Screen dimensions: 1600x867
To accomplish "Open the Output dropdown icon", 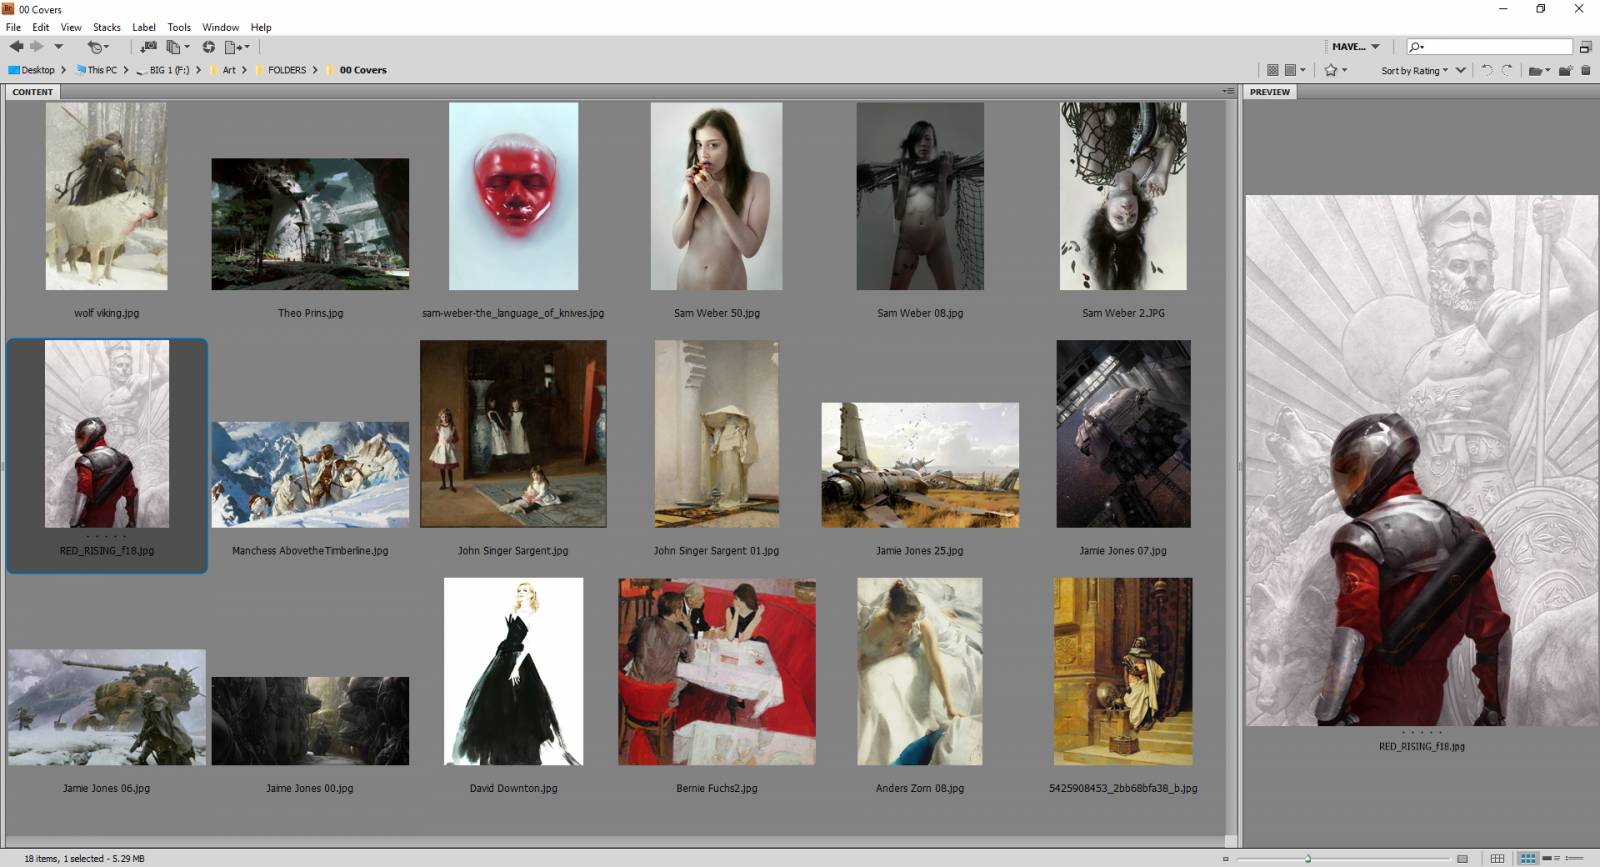I will pos(237,47).
